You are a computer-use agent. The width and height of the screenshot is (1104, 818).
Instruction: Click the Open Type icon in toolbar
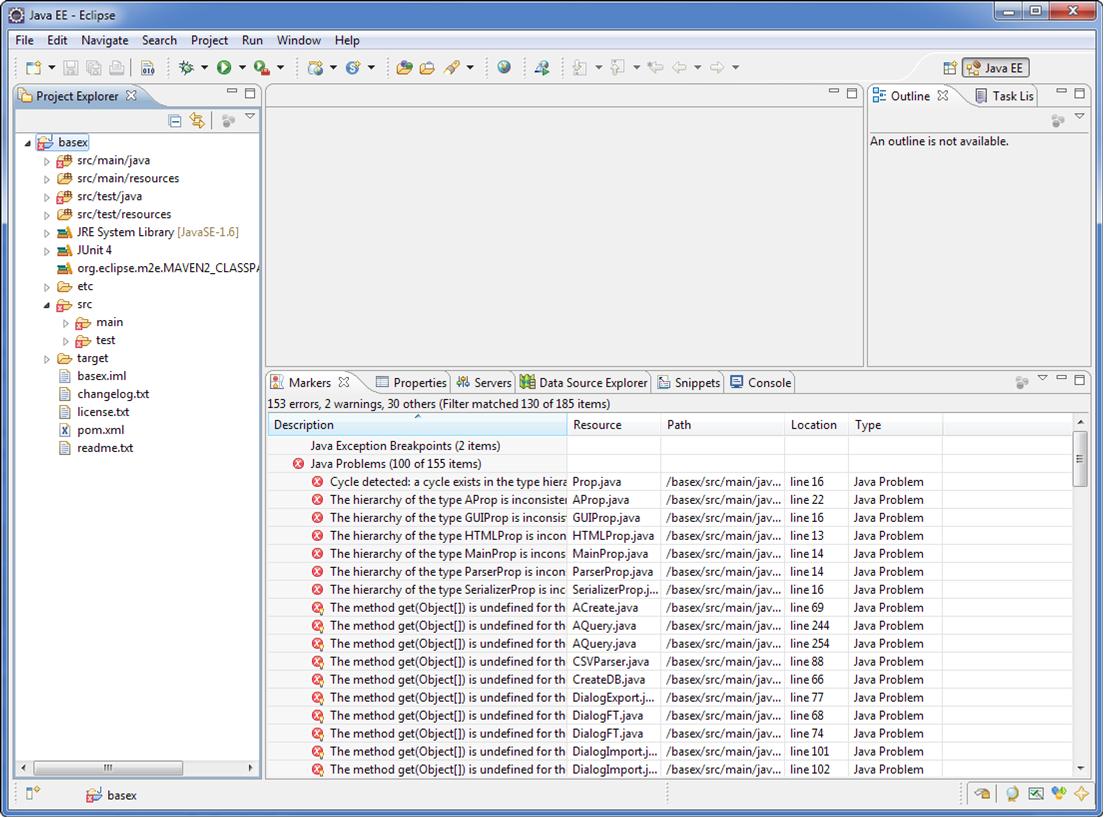[x=404, y=68]
